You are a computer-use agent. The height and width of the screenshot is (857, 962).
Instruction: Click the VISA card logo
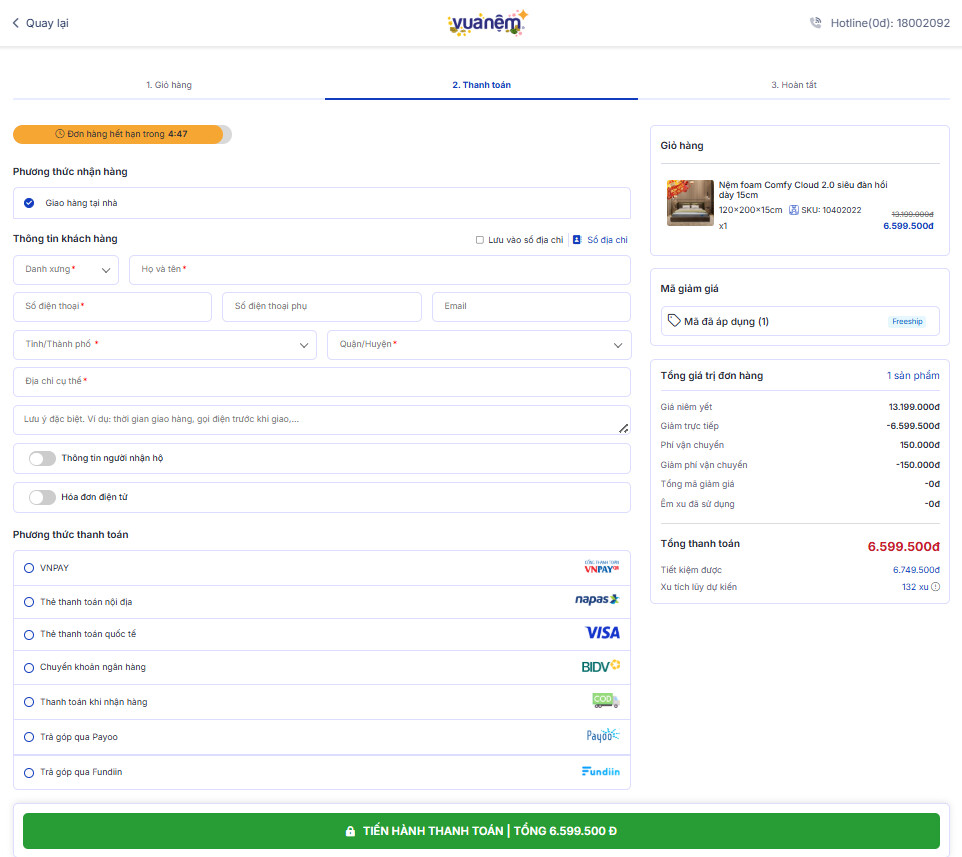click(x=602, y=632)
